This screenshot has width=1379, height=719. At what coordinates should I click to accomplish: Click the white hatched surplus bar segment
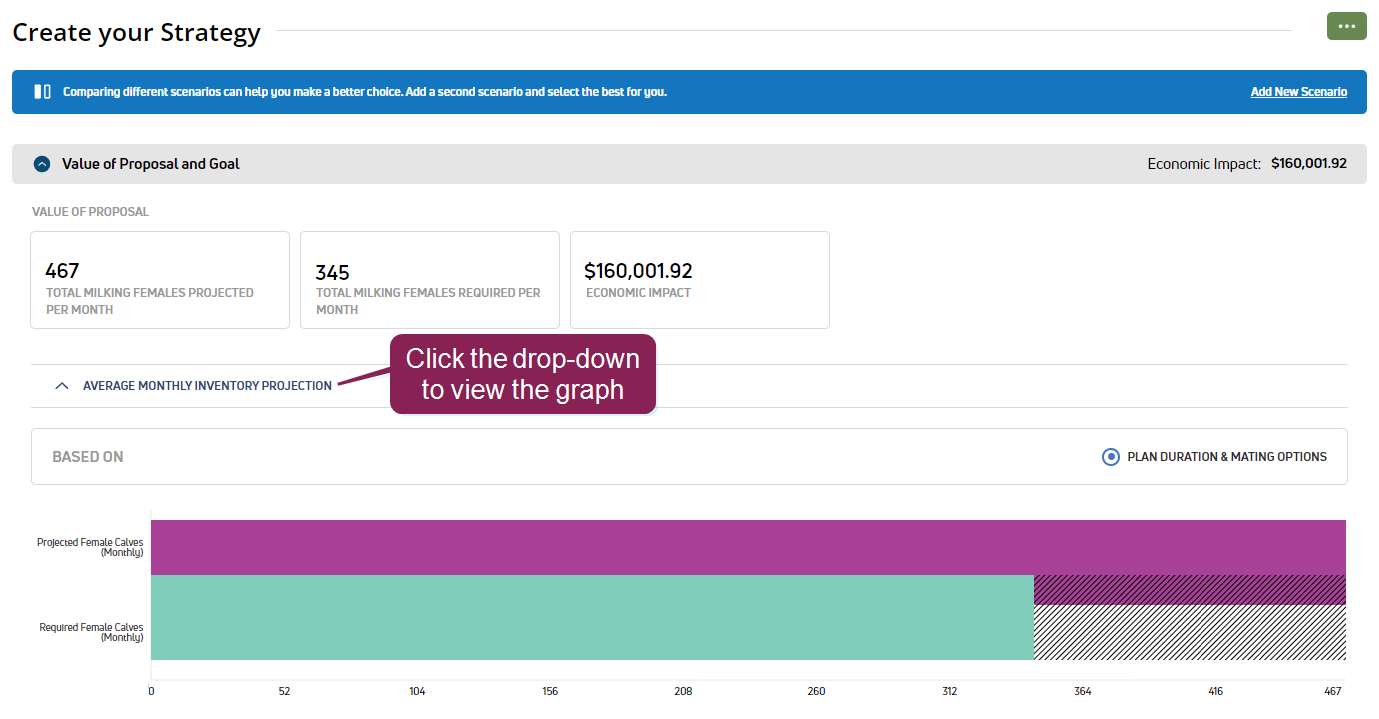[x=1189, y=632]
